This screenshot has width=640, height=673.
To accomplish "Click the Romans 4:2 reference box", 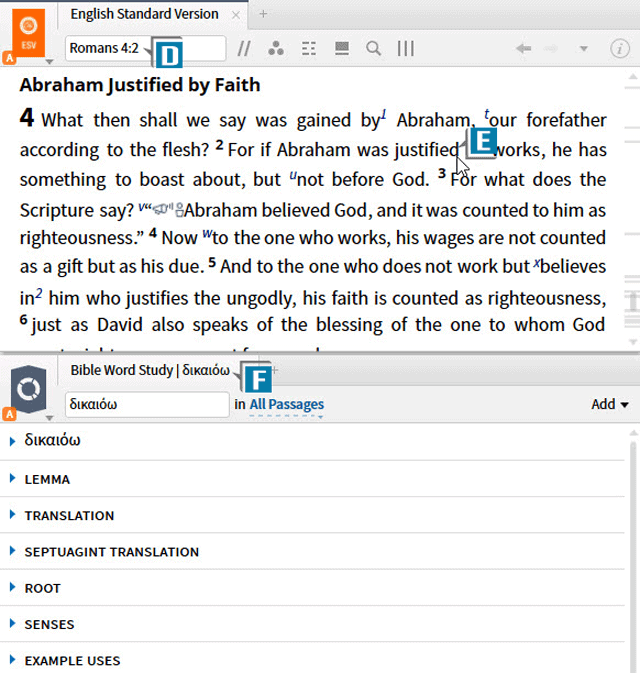I will pos(145,48).
